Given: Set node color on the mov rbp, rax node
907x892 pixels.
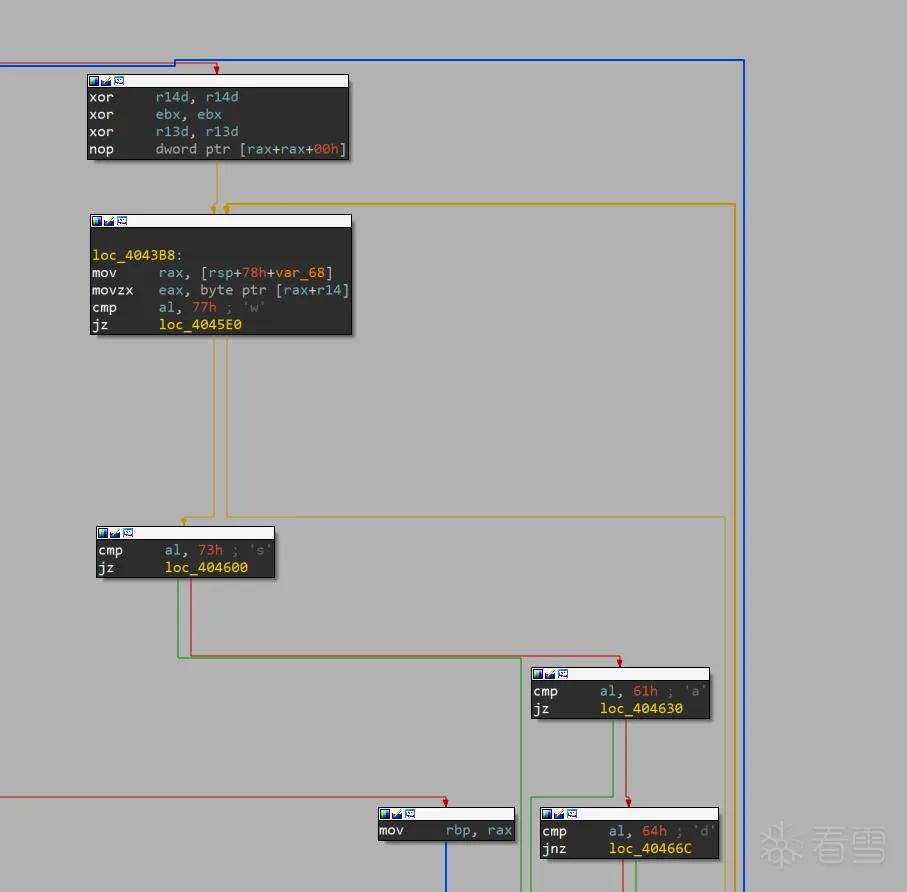Looking at the screenshot, I should point(385,814).
